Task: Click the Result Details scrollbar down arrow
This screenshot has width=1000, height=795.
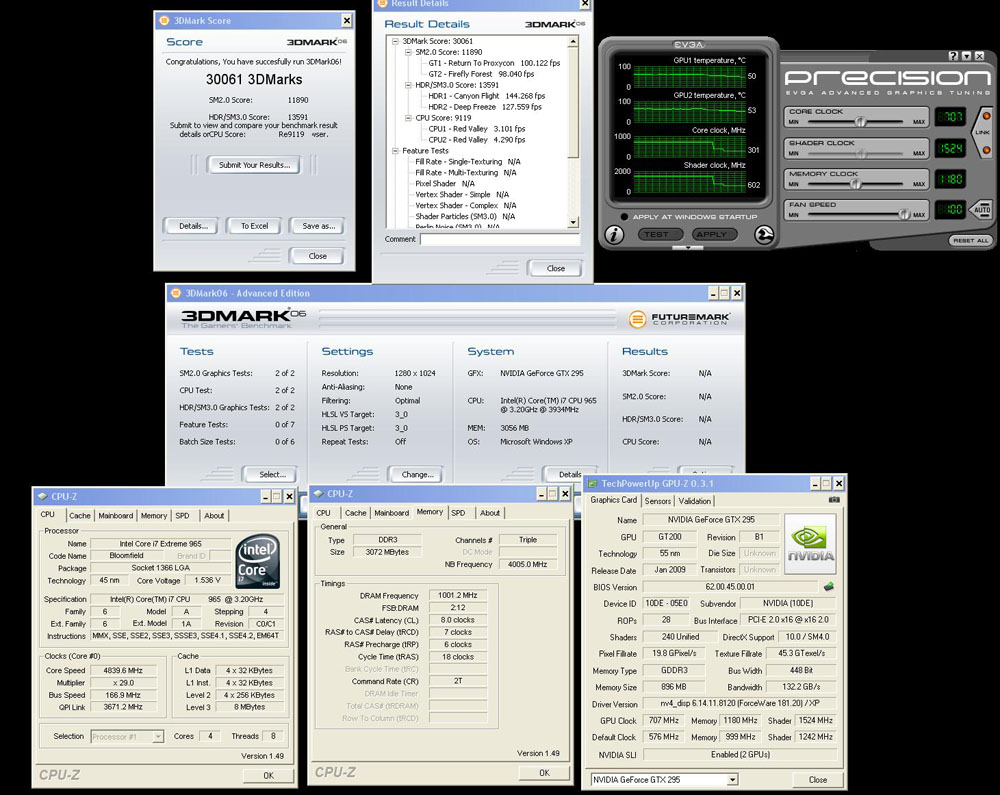Action: pos(573,222)
